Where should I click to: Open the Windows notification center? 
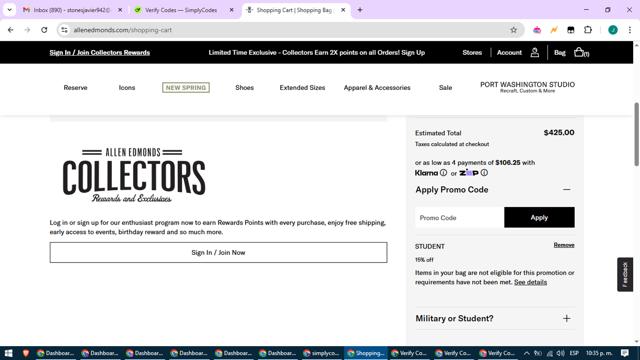(x=625, y=353)
